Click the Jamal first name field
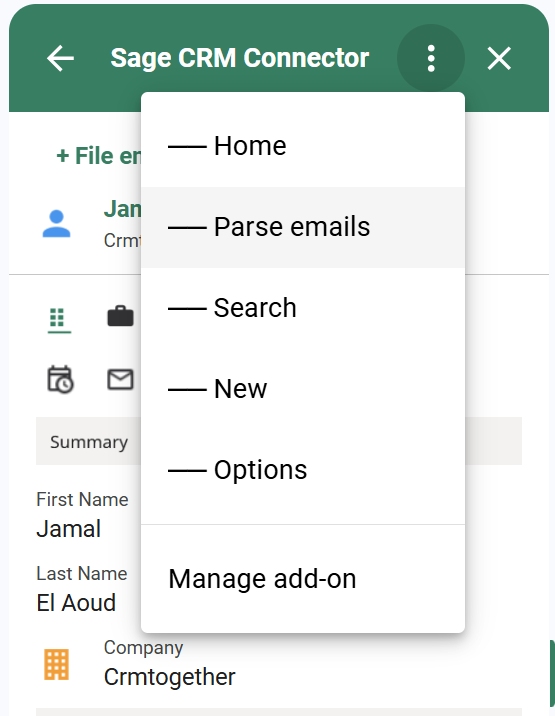Viewport: 555px width, 716px height. pyautogui.click(x=69, y=529)
